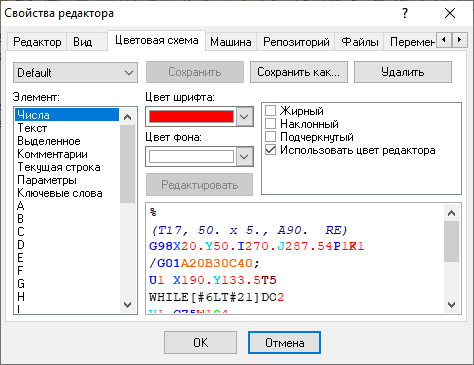Open the Машина tab
This screenshot has height=365, width=474.
point(231,42)
